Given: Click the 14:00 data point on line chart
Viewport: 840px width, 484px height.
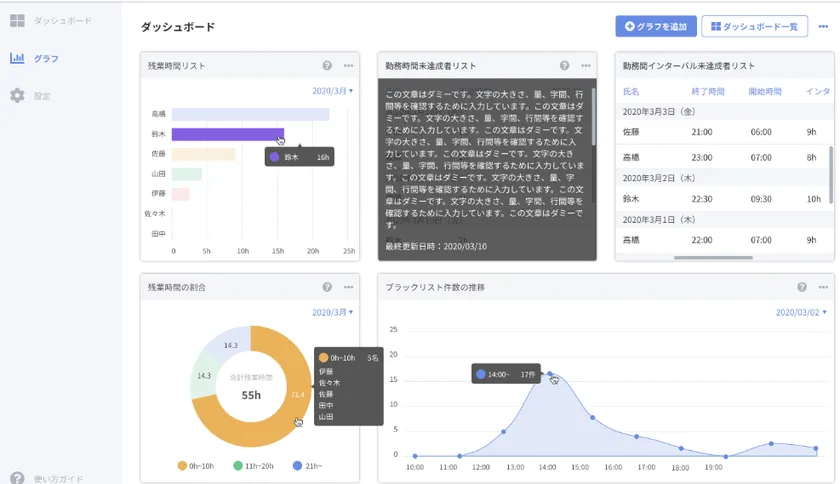Looking at the screenshot, I should pos(549,374).
